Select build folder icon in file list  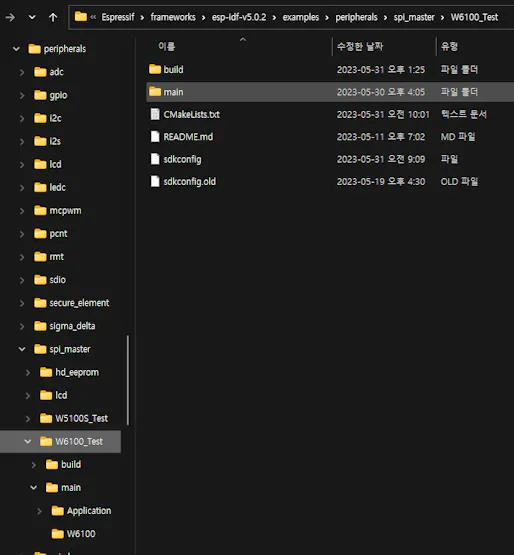[155, 69]
